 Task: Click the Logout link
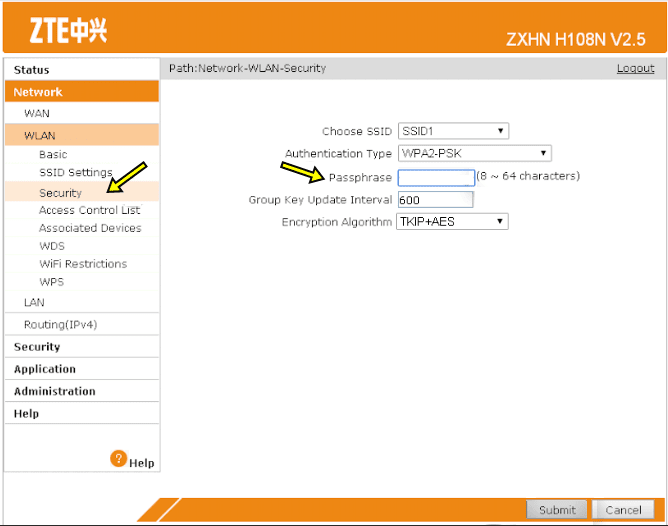coord(635,68)
